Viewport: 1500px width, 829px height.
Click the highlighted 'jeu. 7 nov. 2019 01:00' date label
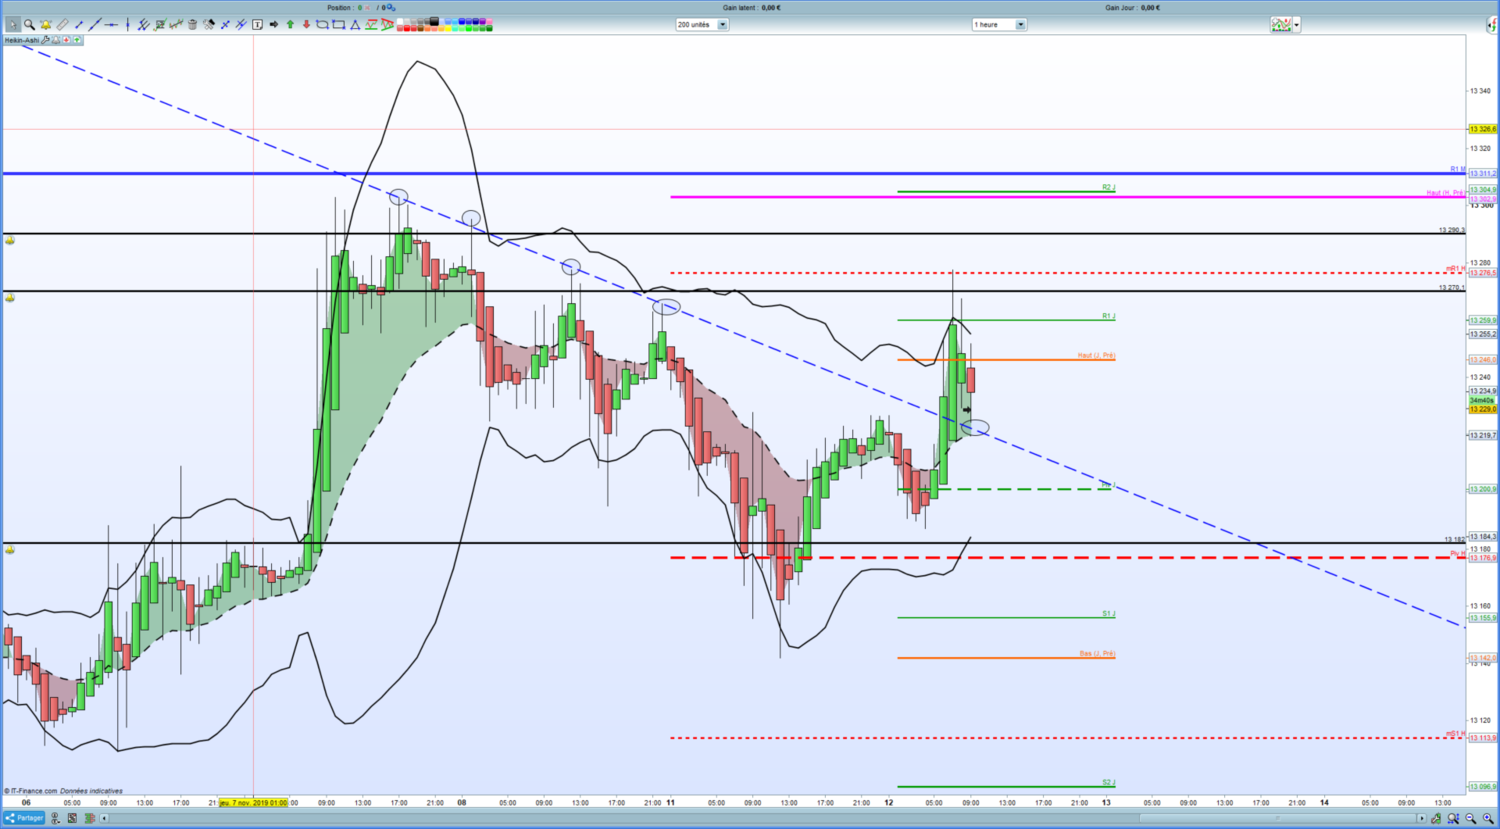(254, 802)
